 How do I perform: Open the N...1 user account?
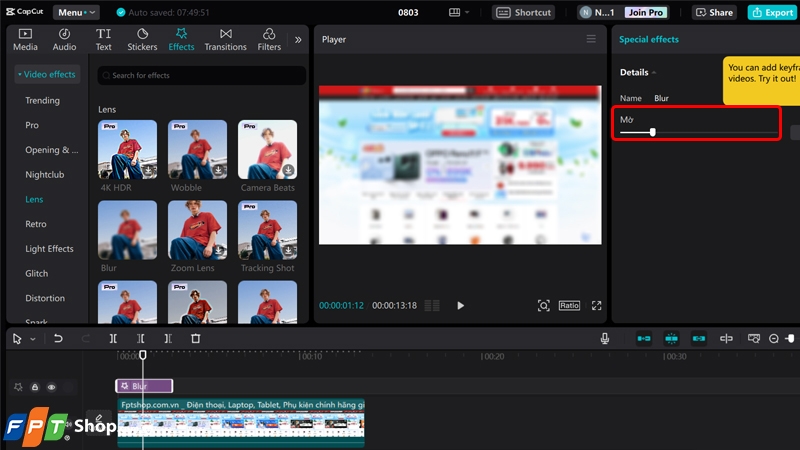click(597, 12)
